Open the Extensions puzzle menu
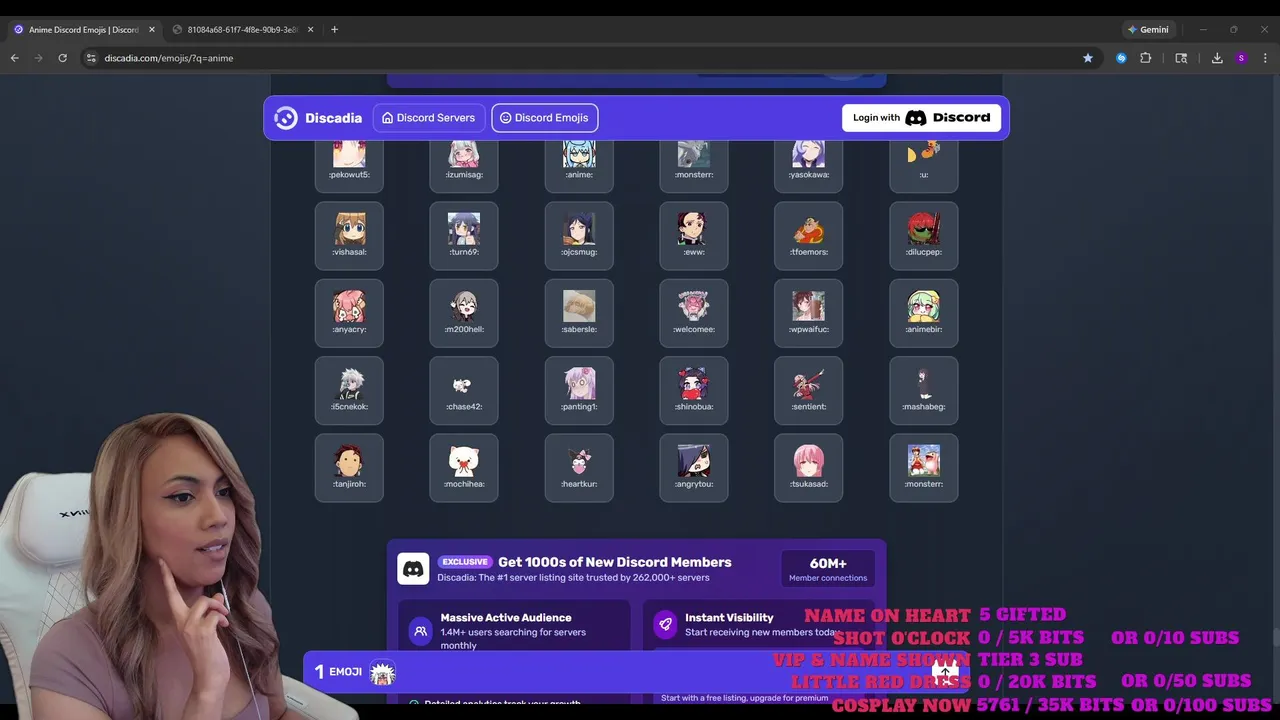The width and height of the screenshot is (1280, 720). [x=1146, y=58]
